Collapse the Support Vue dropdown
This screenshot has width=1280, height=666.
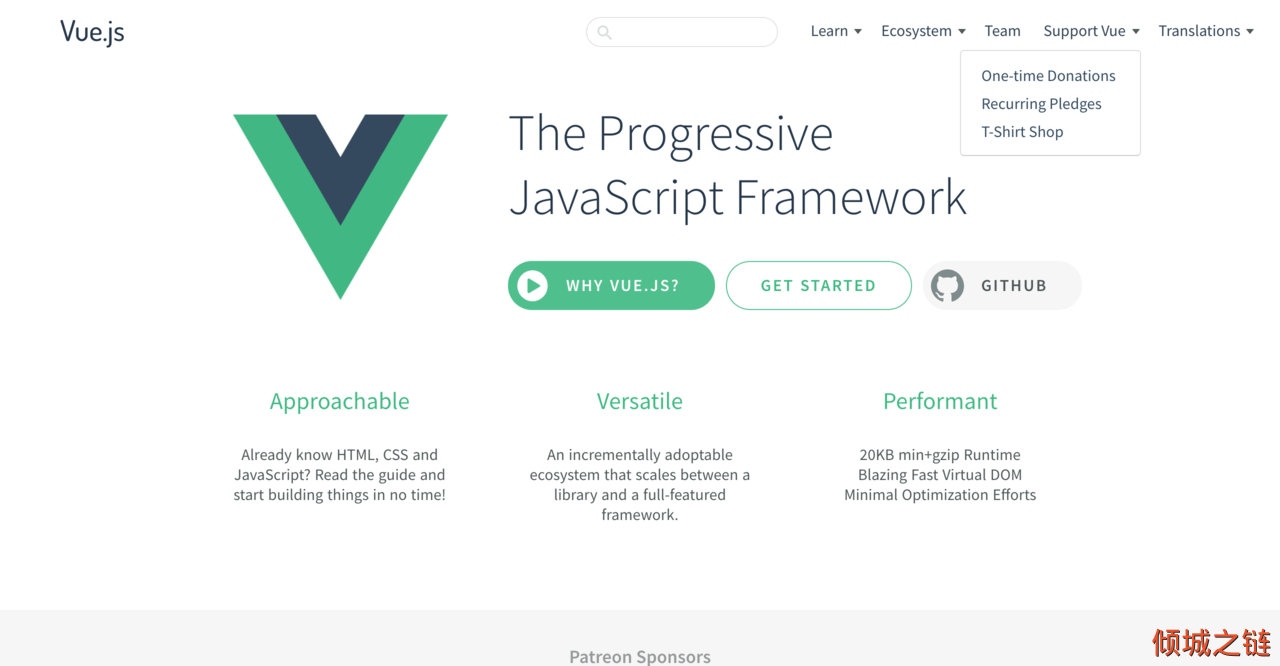(x=1091, y=31)
